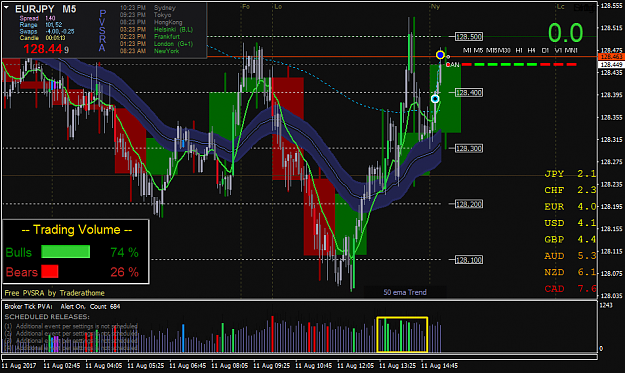Click the blue circle marker with yellow ring
625x373 pixels.
[x=440, y=55]
